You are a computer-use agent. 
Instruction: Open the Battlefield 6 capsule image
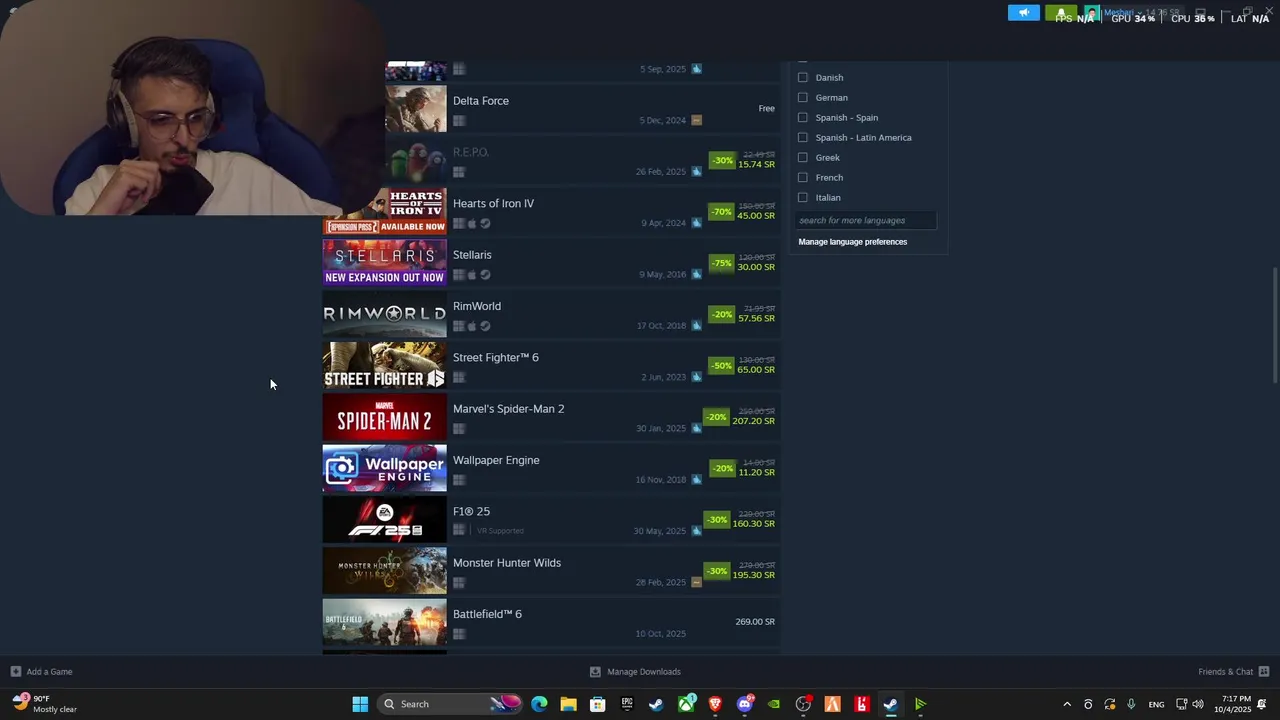(x=385, y=622)
